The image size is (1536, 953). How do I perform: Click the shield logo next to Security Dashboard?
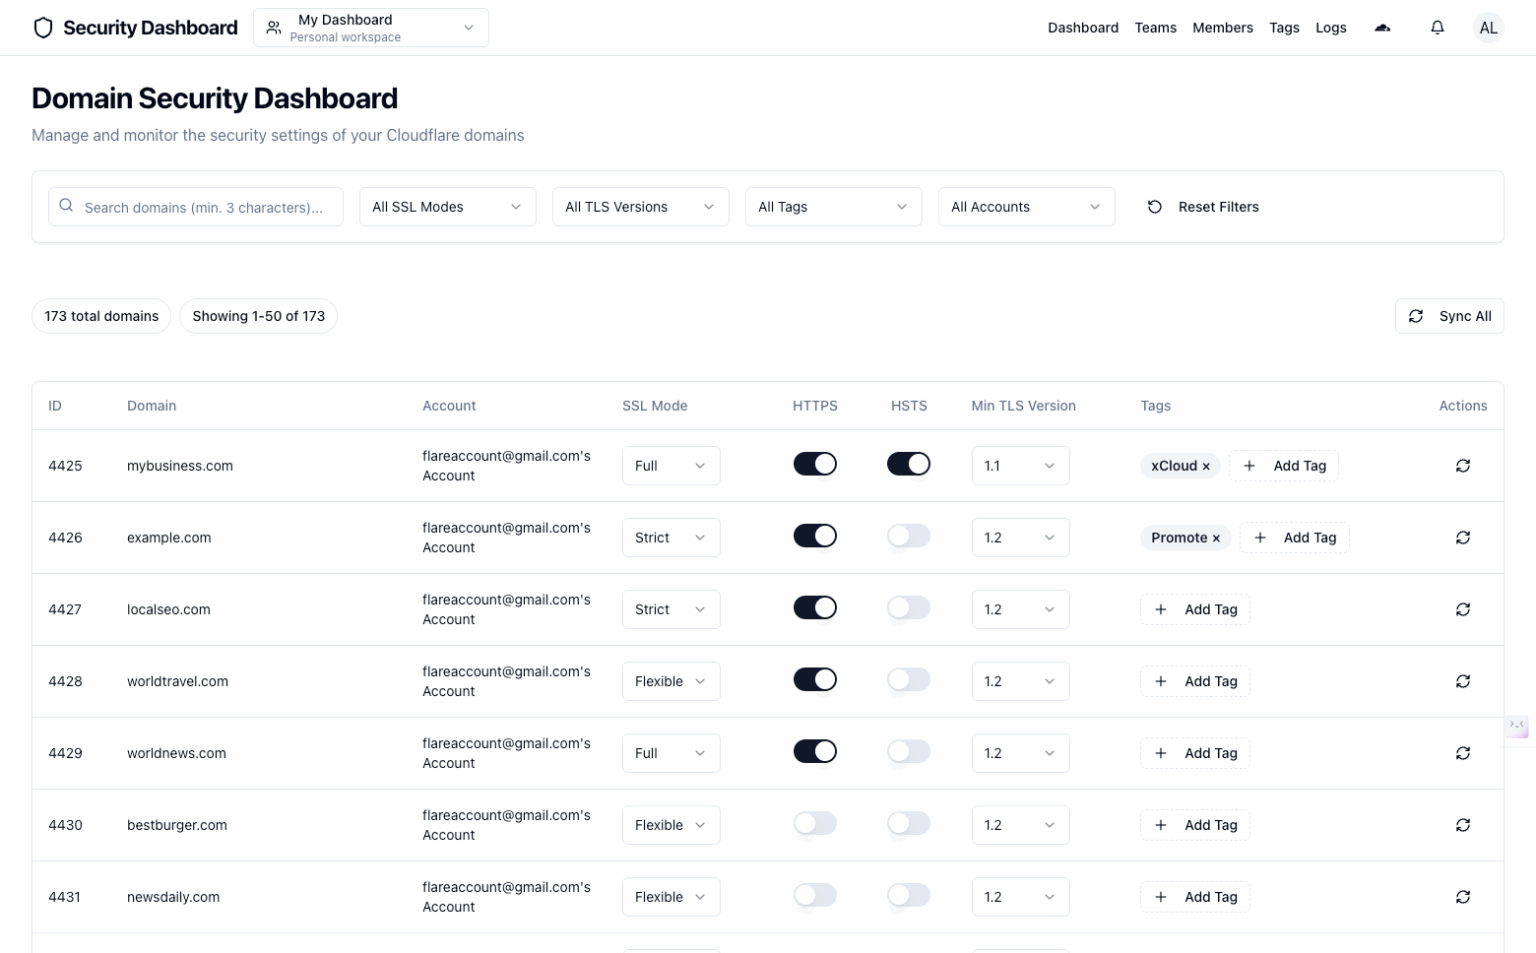[x=43, y=28]
